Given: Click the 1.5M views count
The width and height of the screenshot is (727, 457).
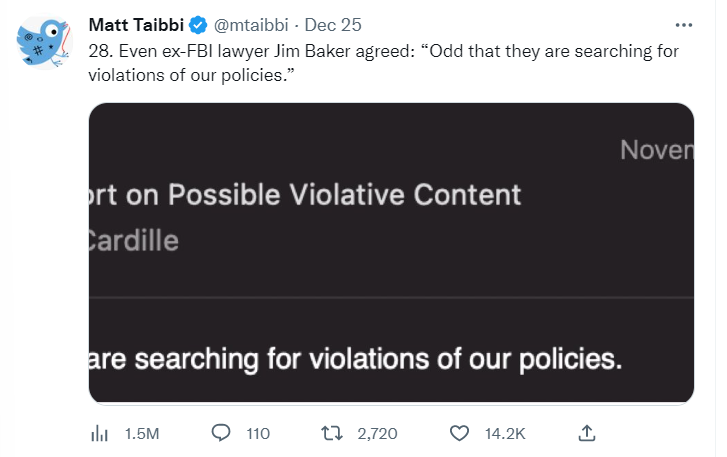Looking at the screenshot, I should pyautogui.click(x=141, y=434).
